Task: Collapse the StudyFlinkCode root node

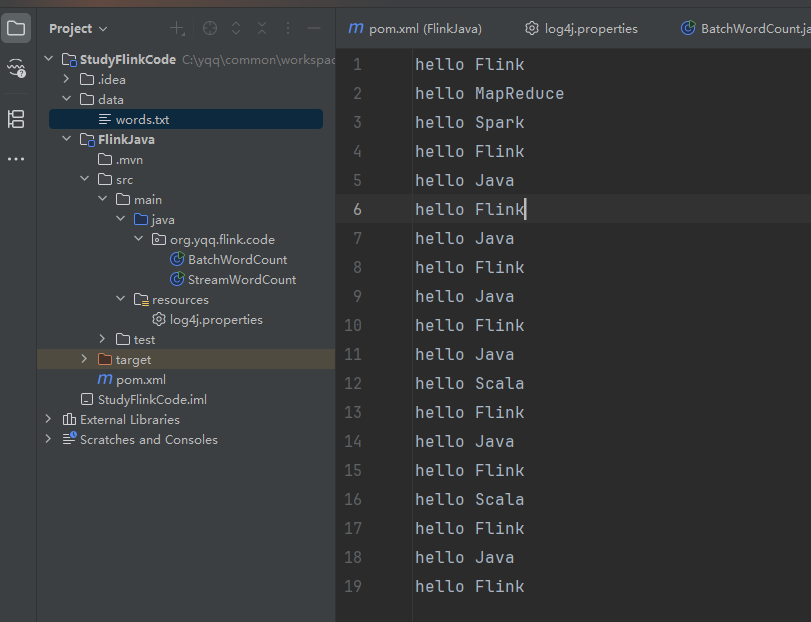Action: (x=49, y=59)
